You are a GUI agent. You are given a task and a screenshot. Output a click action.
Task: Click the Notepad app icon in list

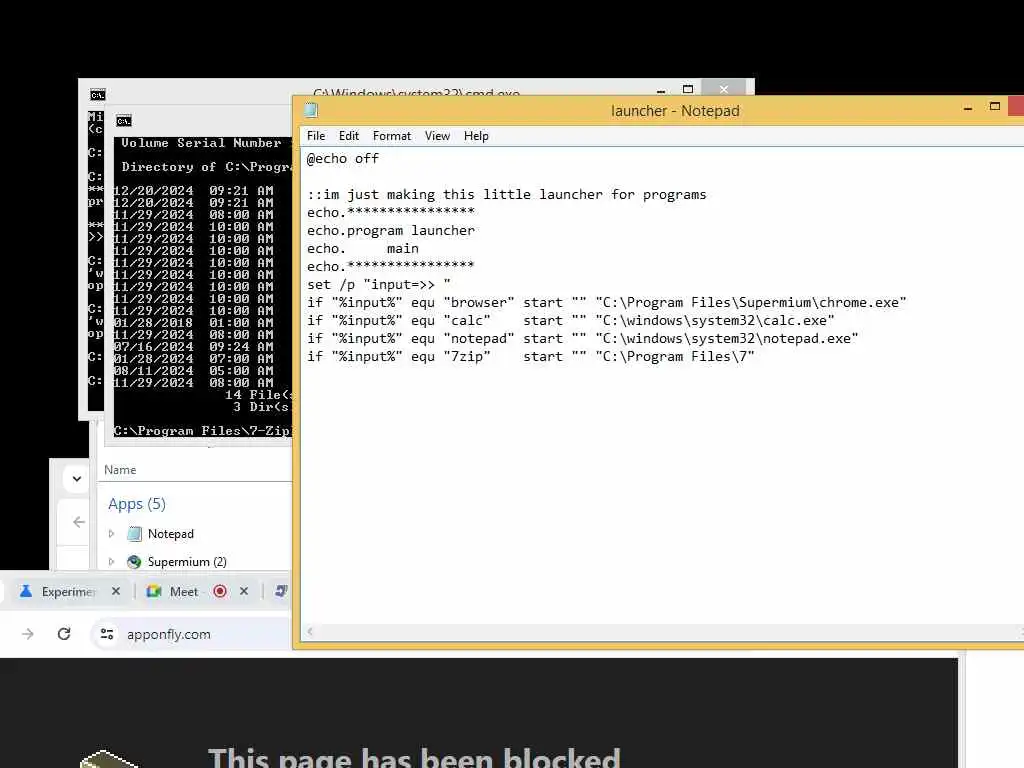pos(134,534)
